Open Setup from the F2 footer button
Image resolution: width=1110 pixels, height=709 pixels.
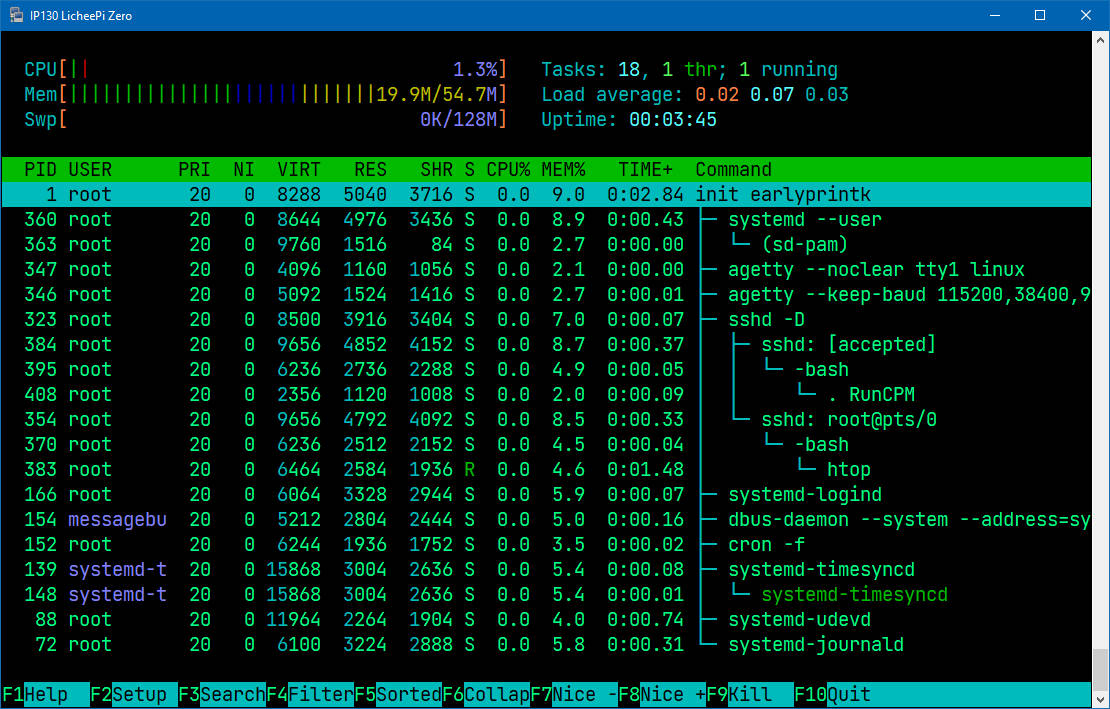pyautogui.click(x=133, y=695)
